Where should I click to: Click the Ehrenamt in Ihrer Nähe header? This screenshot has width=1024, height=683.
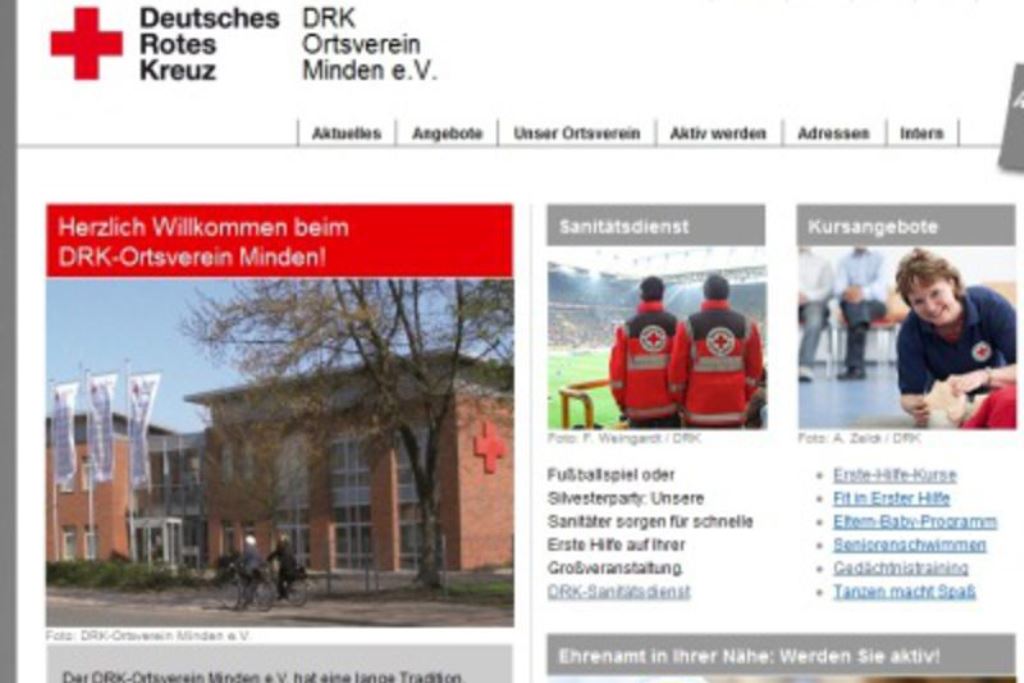pos(781,655)
